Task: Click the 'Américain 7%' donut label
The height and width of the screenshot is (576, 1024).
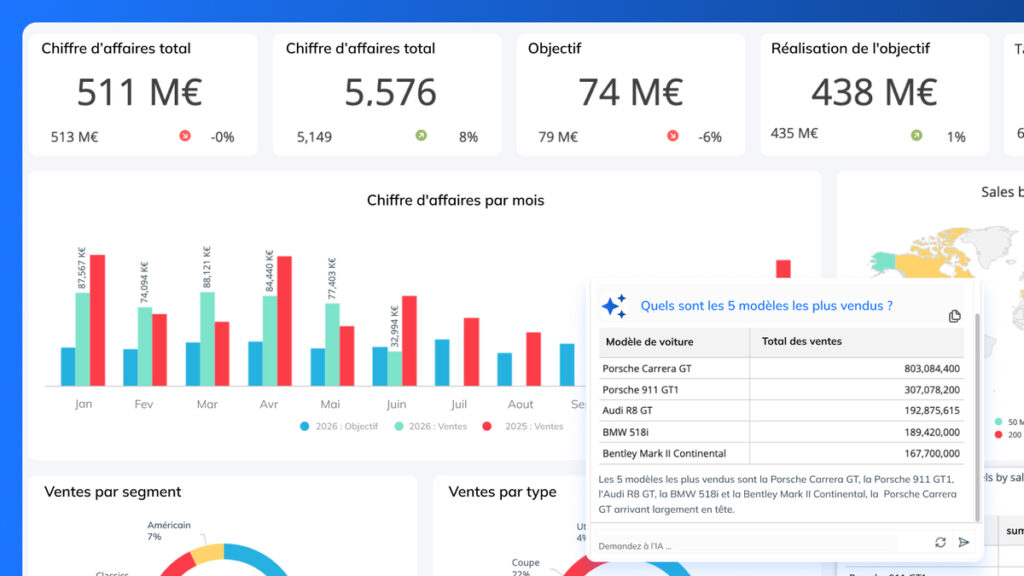Action: pyautogui.click(x=168, y=530)
